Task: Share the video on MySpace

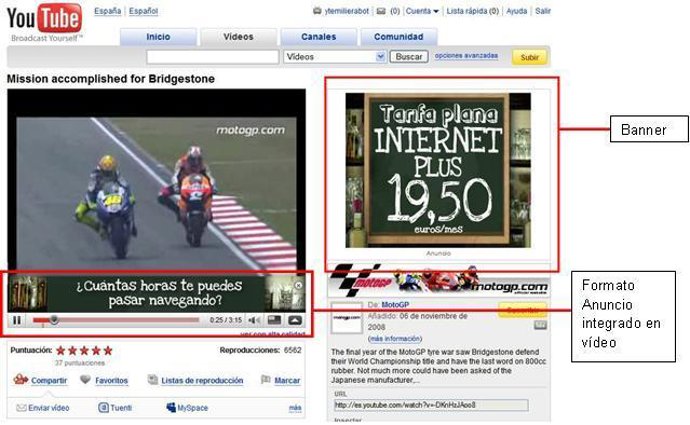Action: coord(187,408)
